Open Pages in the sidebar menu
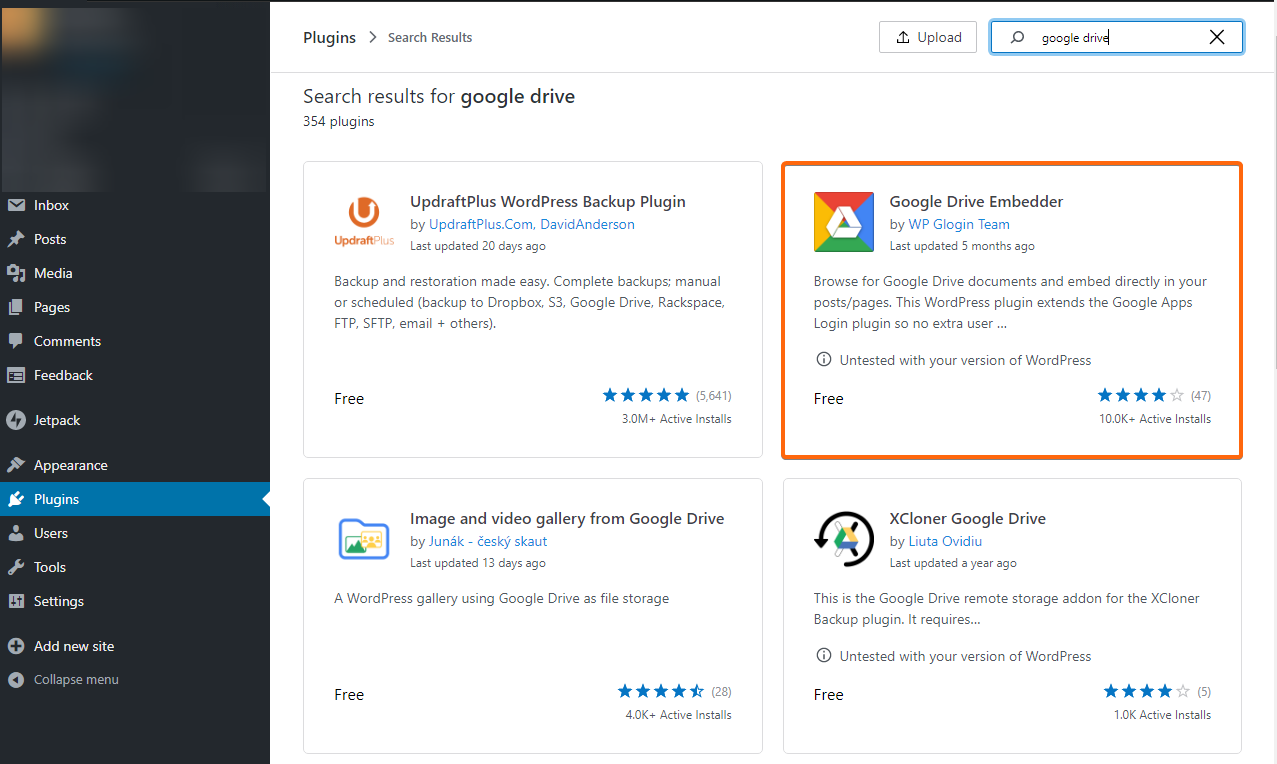The image size is (1277, 764). pos(135,307)
